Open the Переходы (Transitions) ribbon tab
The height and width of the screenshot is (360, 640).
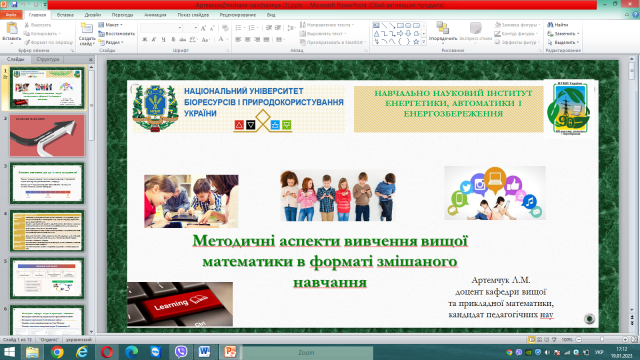point(122,15)
